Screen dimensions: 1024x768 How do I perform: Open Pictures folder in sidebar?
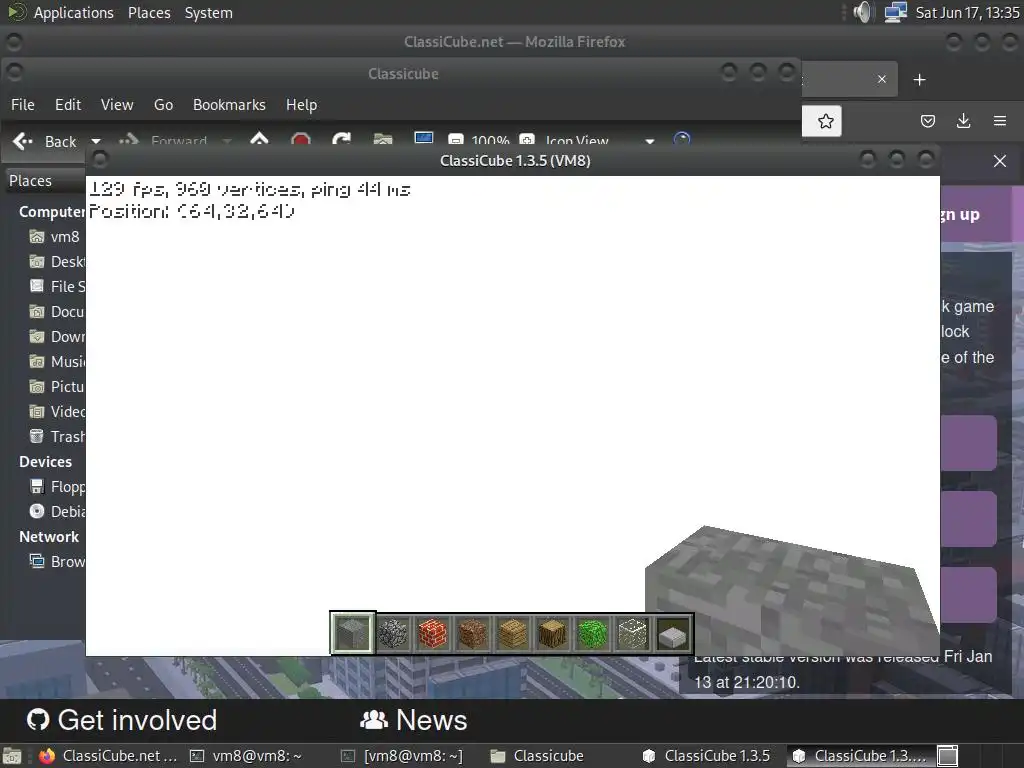pos(57,387)
